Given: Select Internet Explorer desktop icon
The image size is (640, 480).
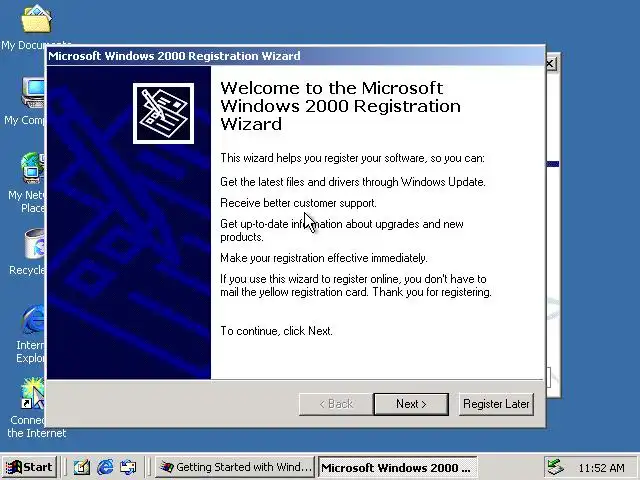Looking at the screenshot, I should click(x=31, y=334).
